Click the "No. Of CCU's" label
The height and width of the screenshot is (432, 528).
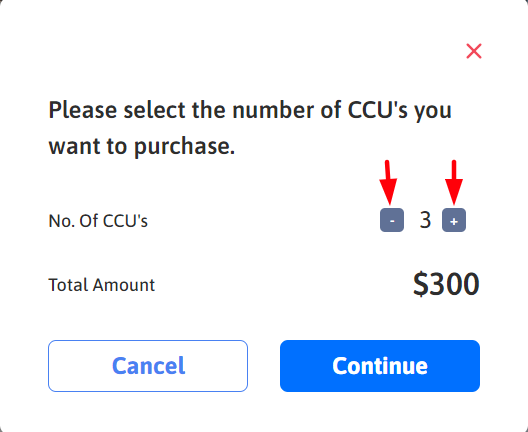coord(98,221)
